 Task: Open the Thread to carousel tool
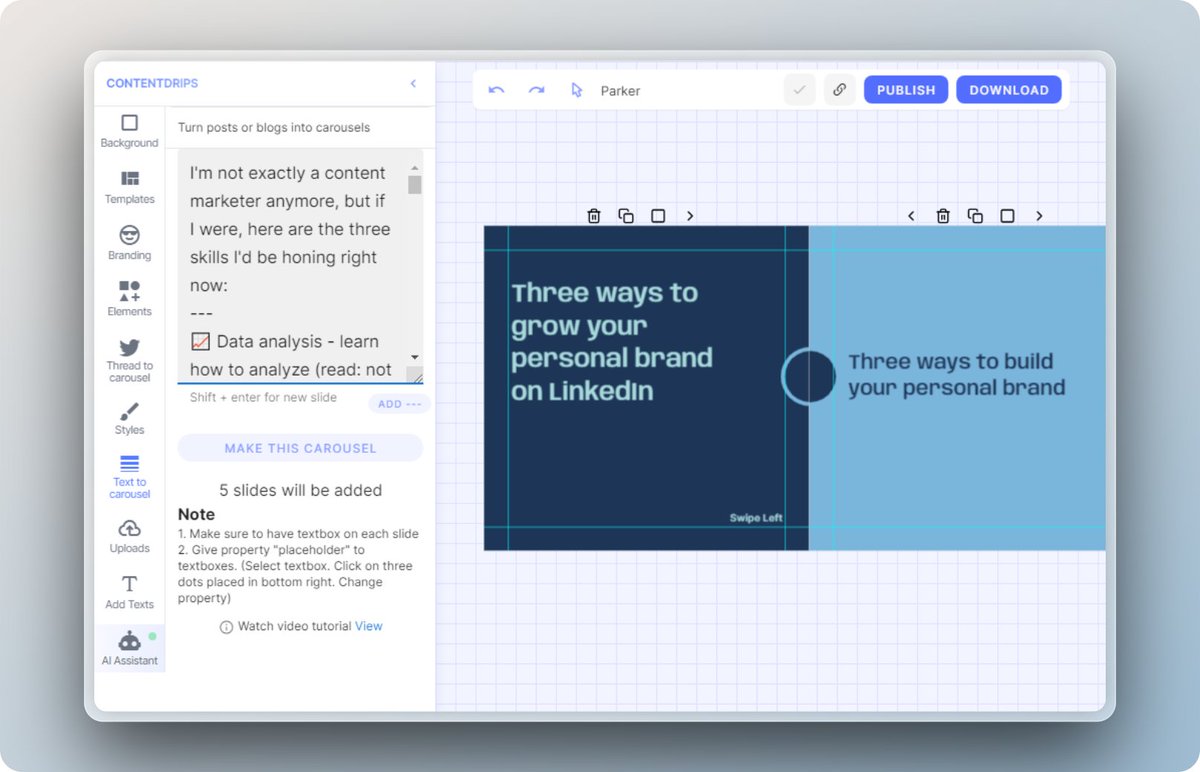click(129, 360)
